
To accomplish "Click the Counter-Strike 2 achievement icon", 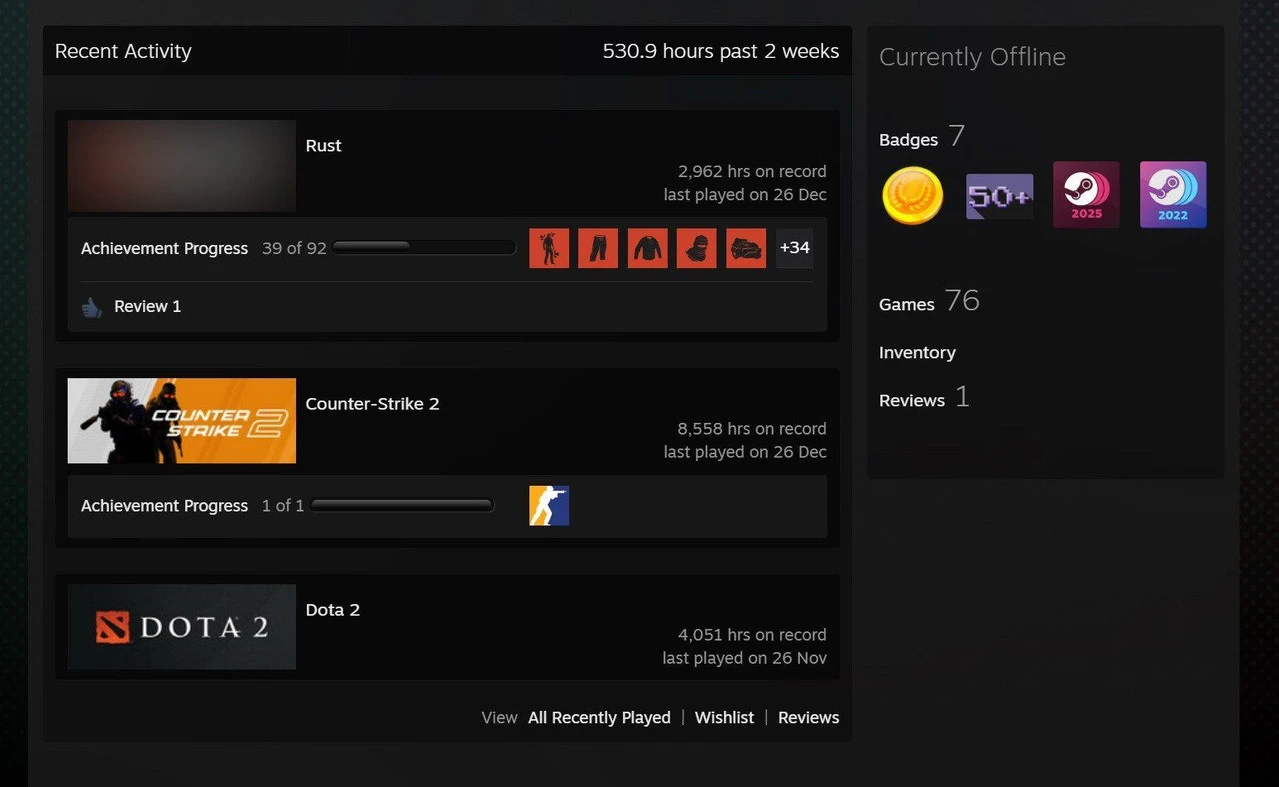I will (549, 506).
